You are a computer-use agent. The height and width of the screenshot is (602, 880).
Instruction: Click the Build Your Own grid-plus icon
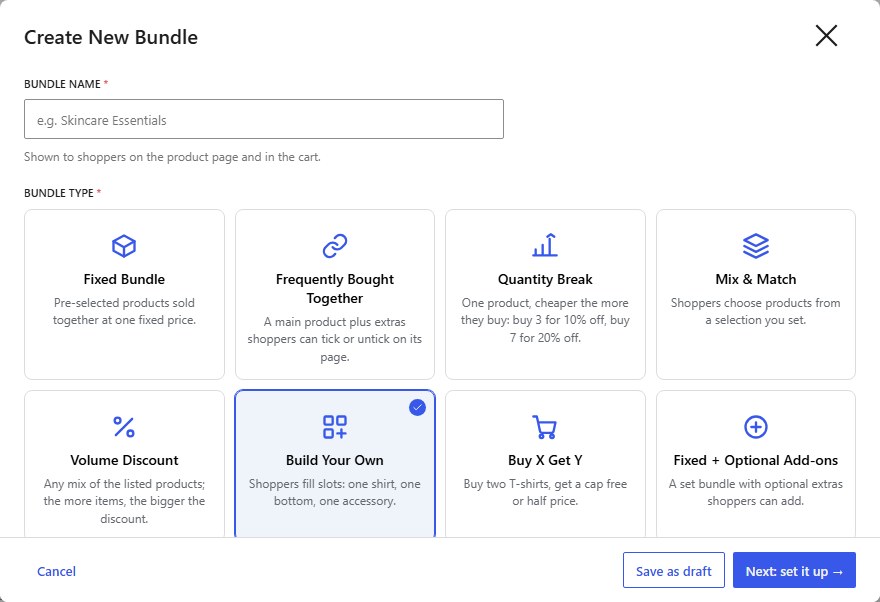[334, 427]
